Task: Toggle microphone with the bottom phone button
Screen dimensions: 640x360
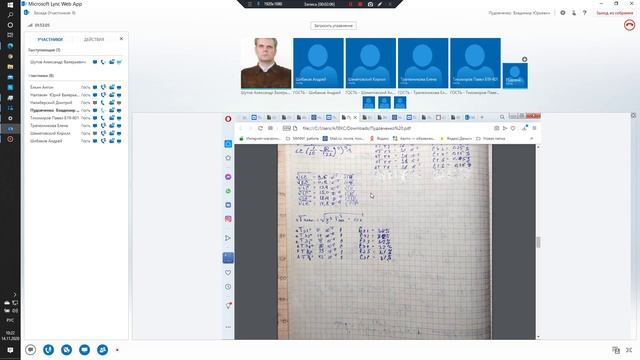Action: [49, 350]
